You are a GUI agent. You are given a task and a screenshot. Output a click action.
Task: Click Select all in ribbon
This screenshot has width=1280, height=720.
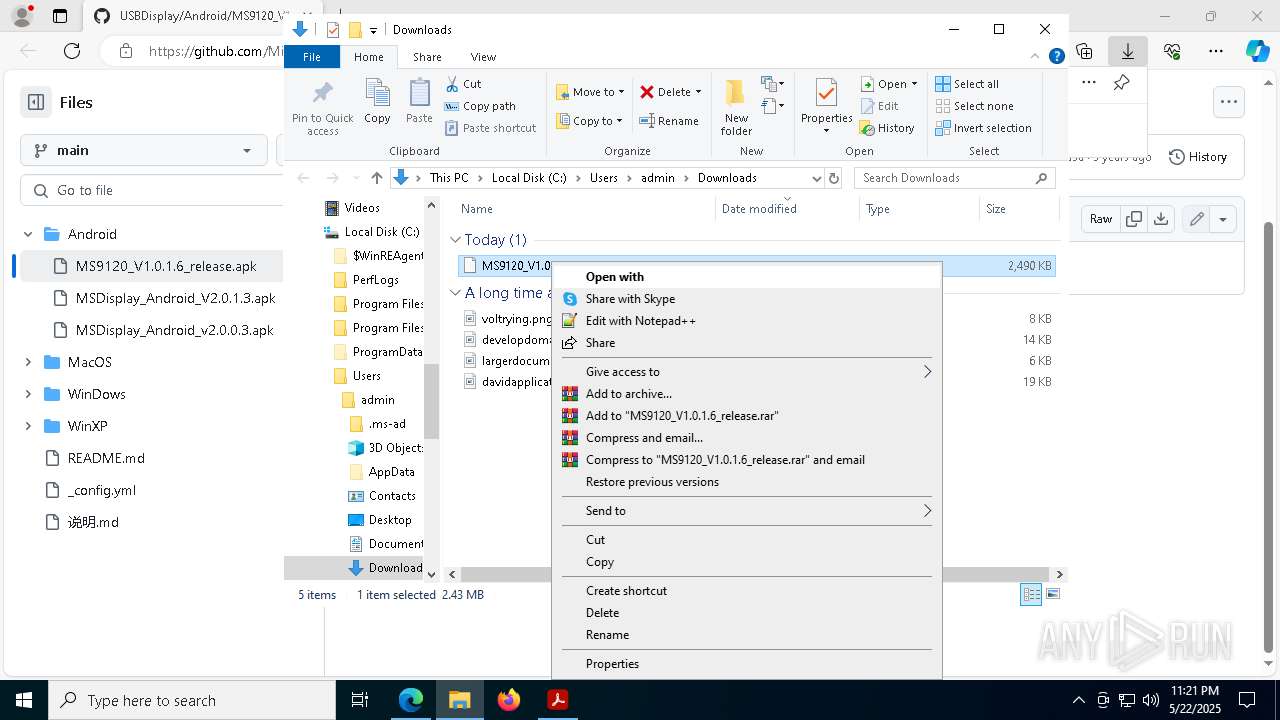click(967, 84)
